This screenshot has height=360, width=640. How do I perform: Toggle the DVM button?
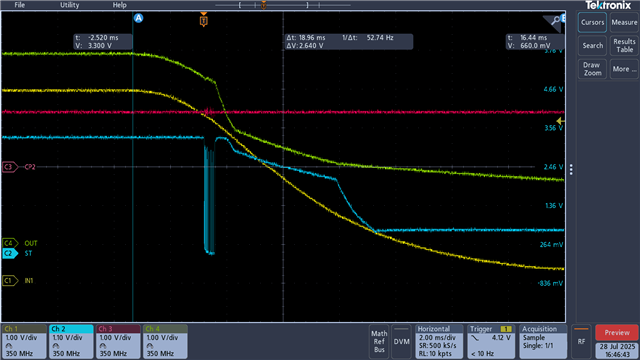(x=402, y=341)
